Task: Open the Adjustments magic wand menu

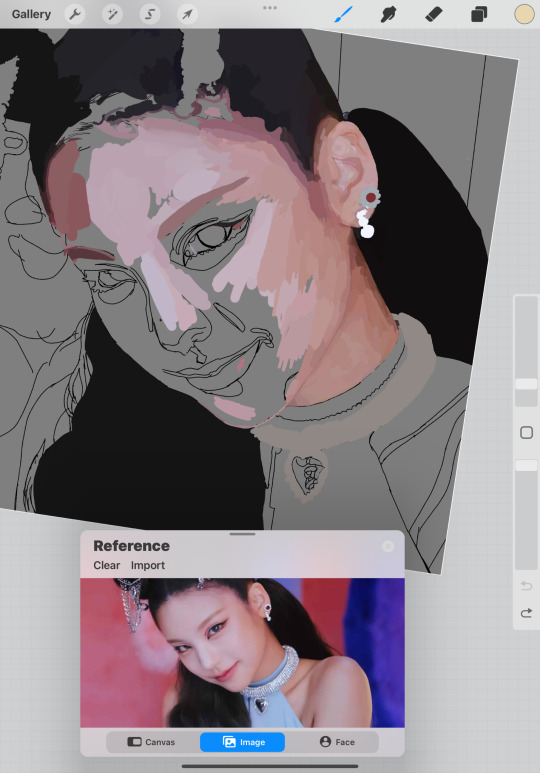Action: 112,14
